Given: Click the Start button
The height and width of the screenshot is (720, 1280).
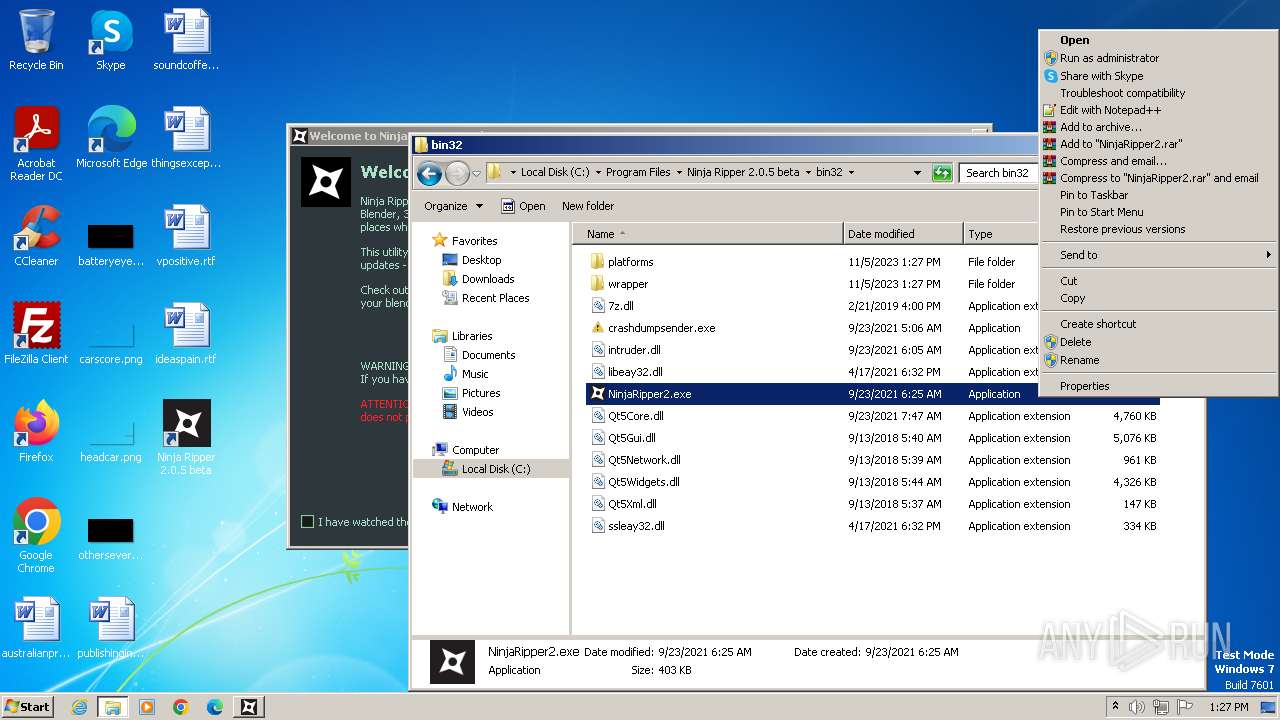Looking at the screenshot, I should pyautogui.click(x=27, y=707).
